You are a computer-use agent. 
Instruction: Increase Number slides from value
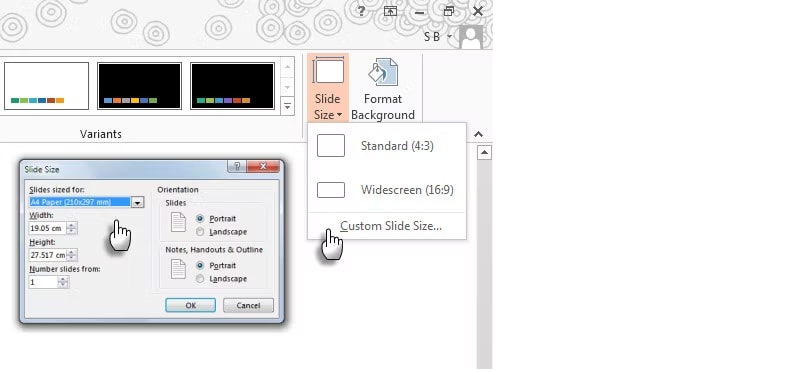point(63,279)
